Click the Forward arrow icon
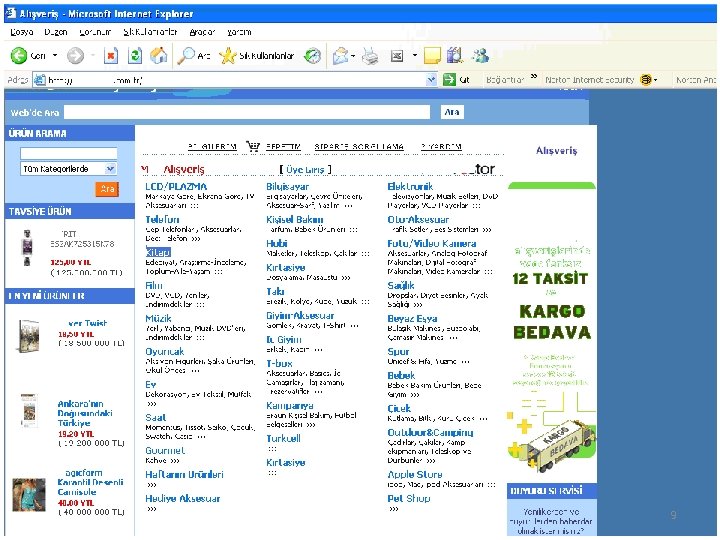 pos(75,56)
